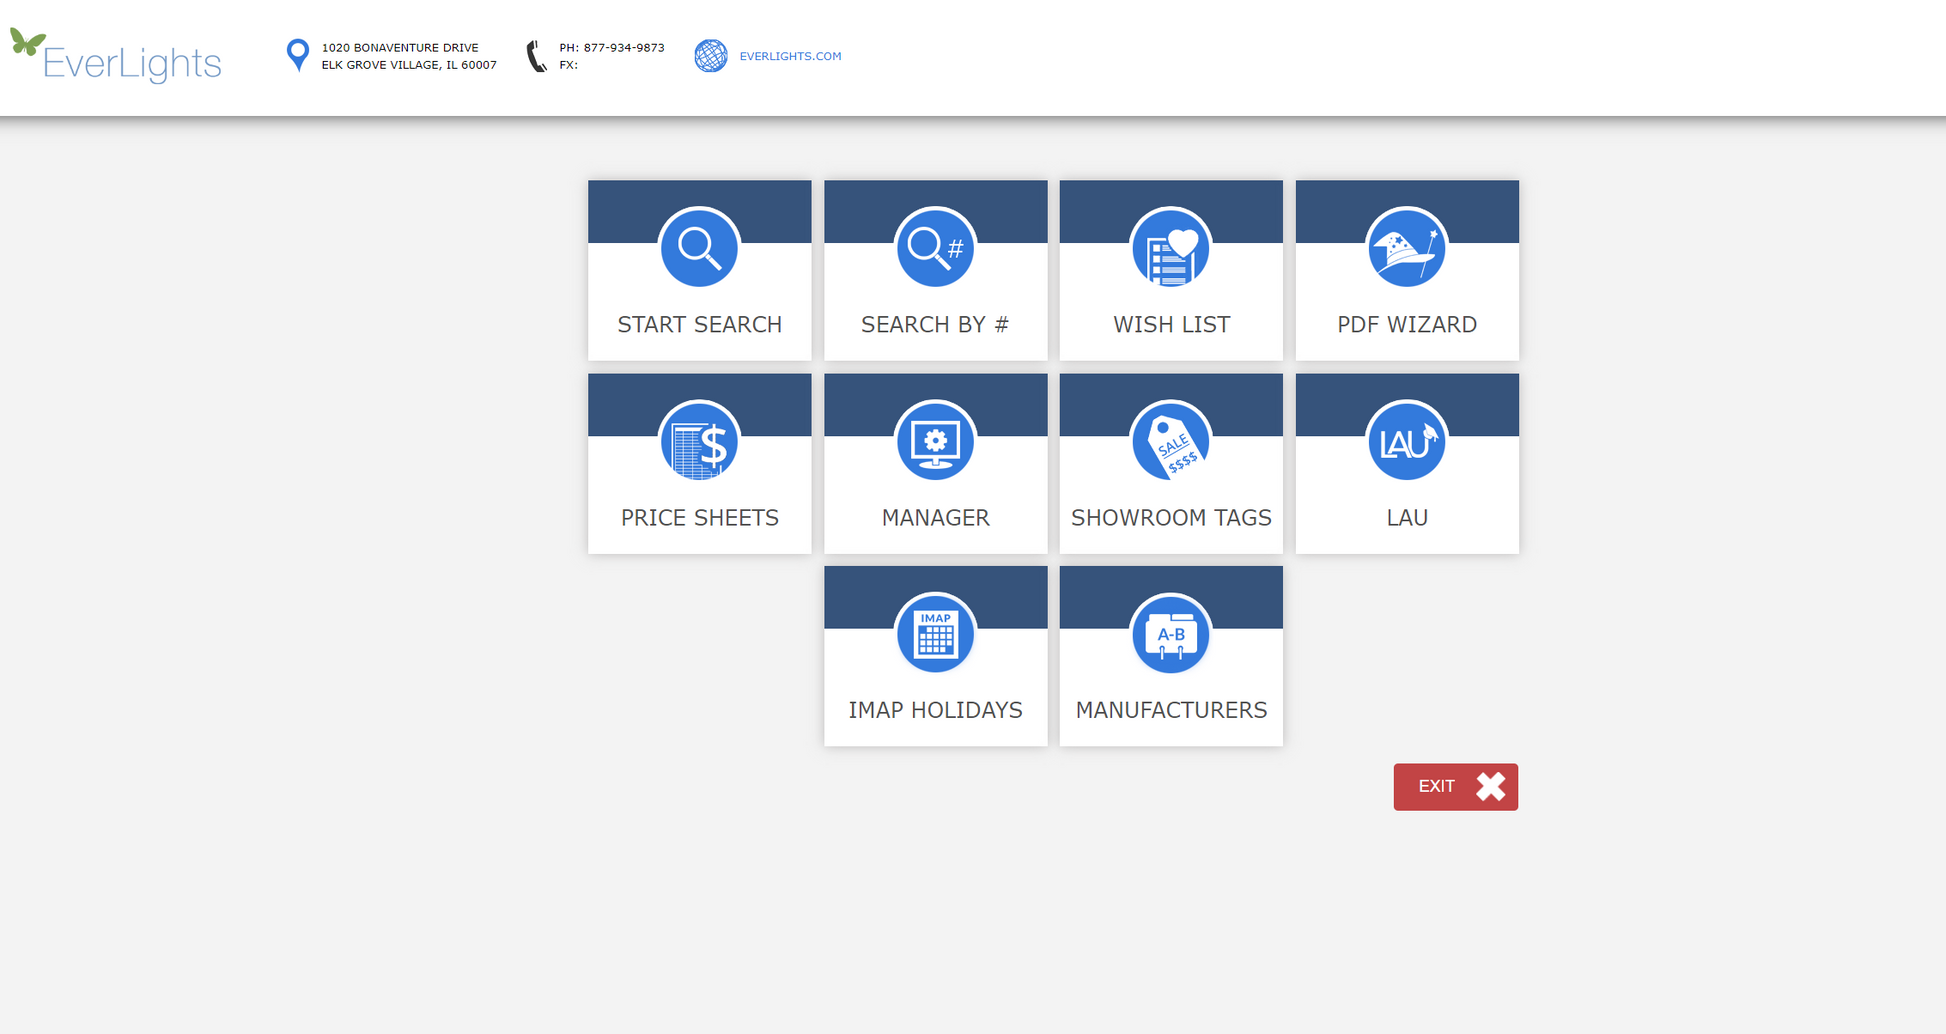Visit the EVERLIGHTS.COM link

(790, 56)
